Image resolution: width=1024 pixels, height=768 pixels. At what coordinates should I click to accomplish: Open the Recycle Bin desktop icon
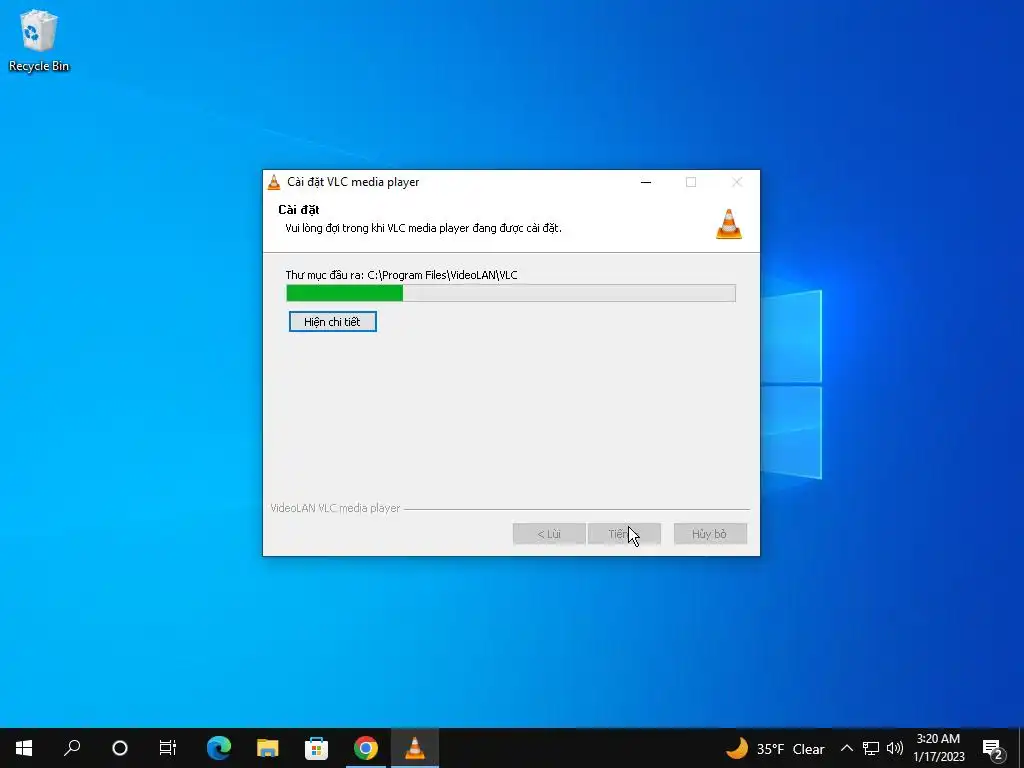pos(39,40)
